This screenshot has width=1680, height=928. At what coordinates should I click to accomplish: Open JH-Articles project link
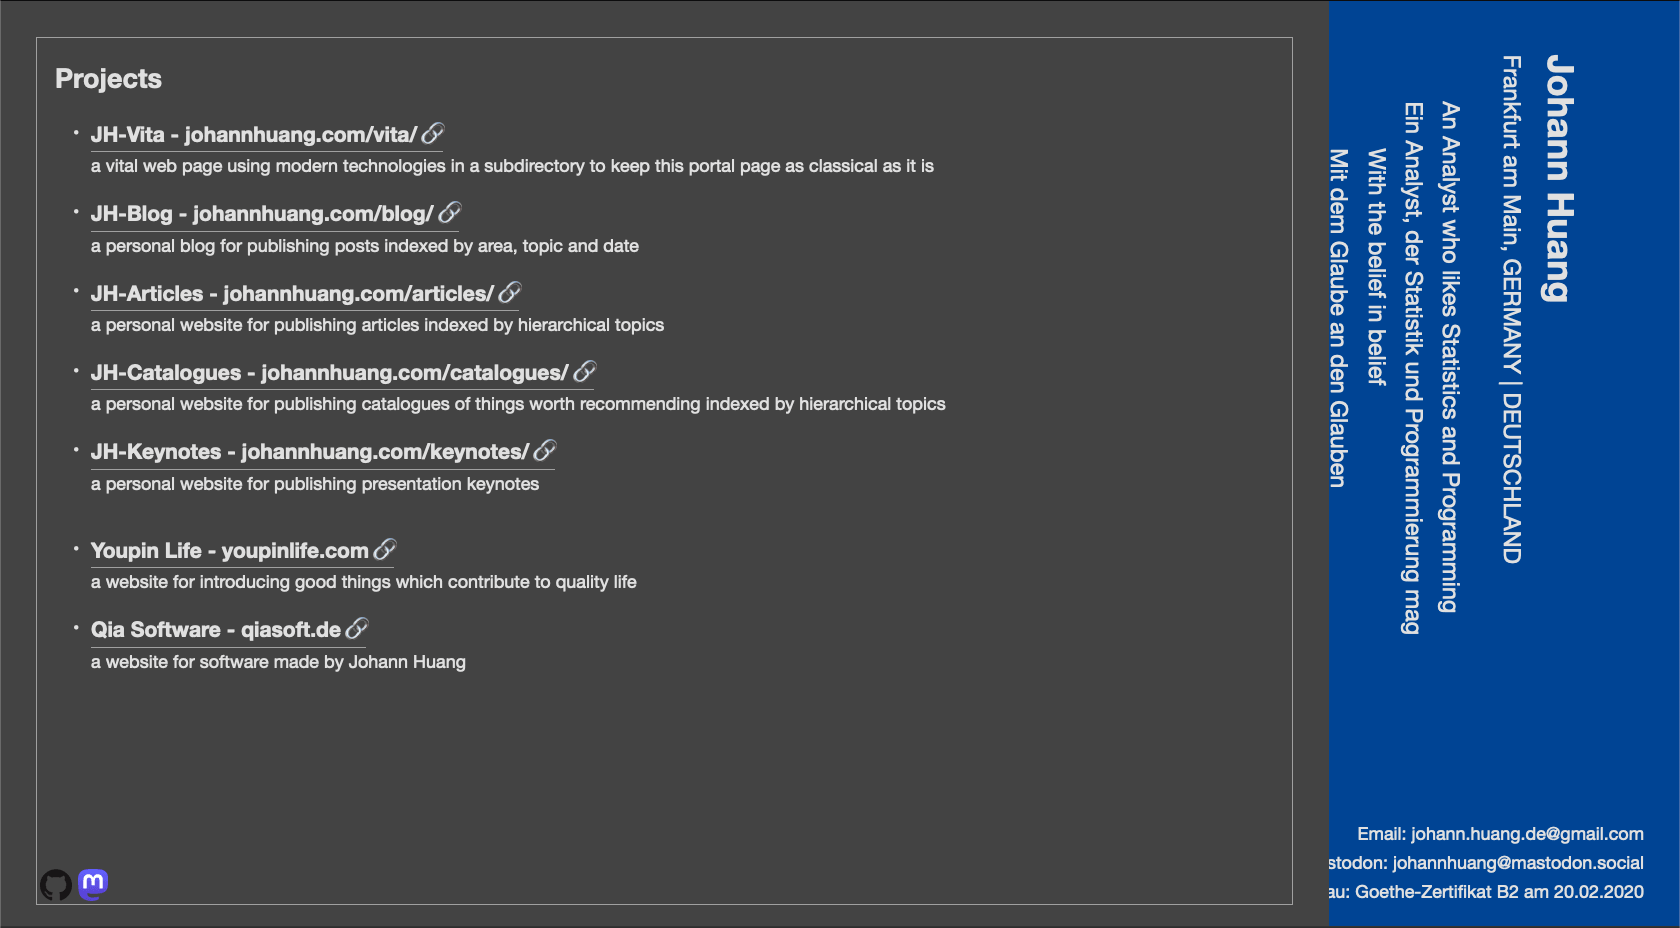291,294
